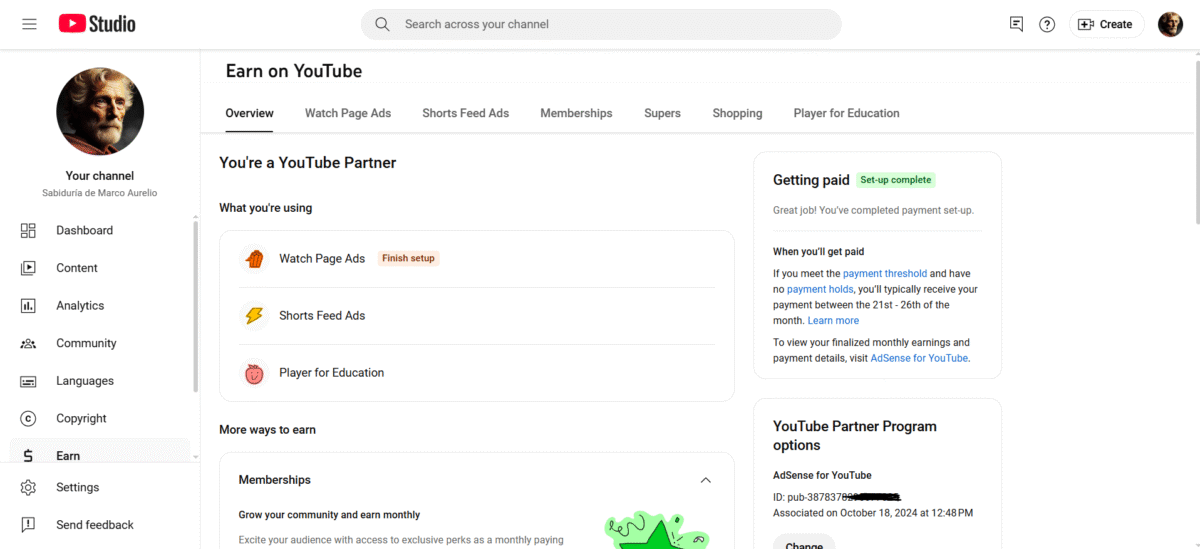Click the YouTube Studio logo
The width and height of the screenshot is (1200, 549).
coord(97,24)
